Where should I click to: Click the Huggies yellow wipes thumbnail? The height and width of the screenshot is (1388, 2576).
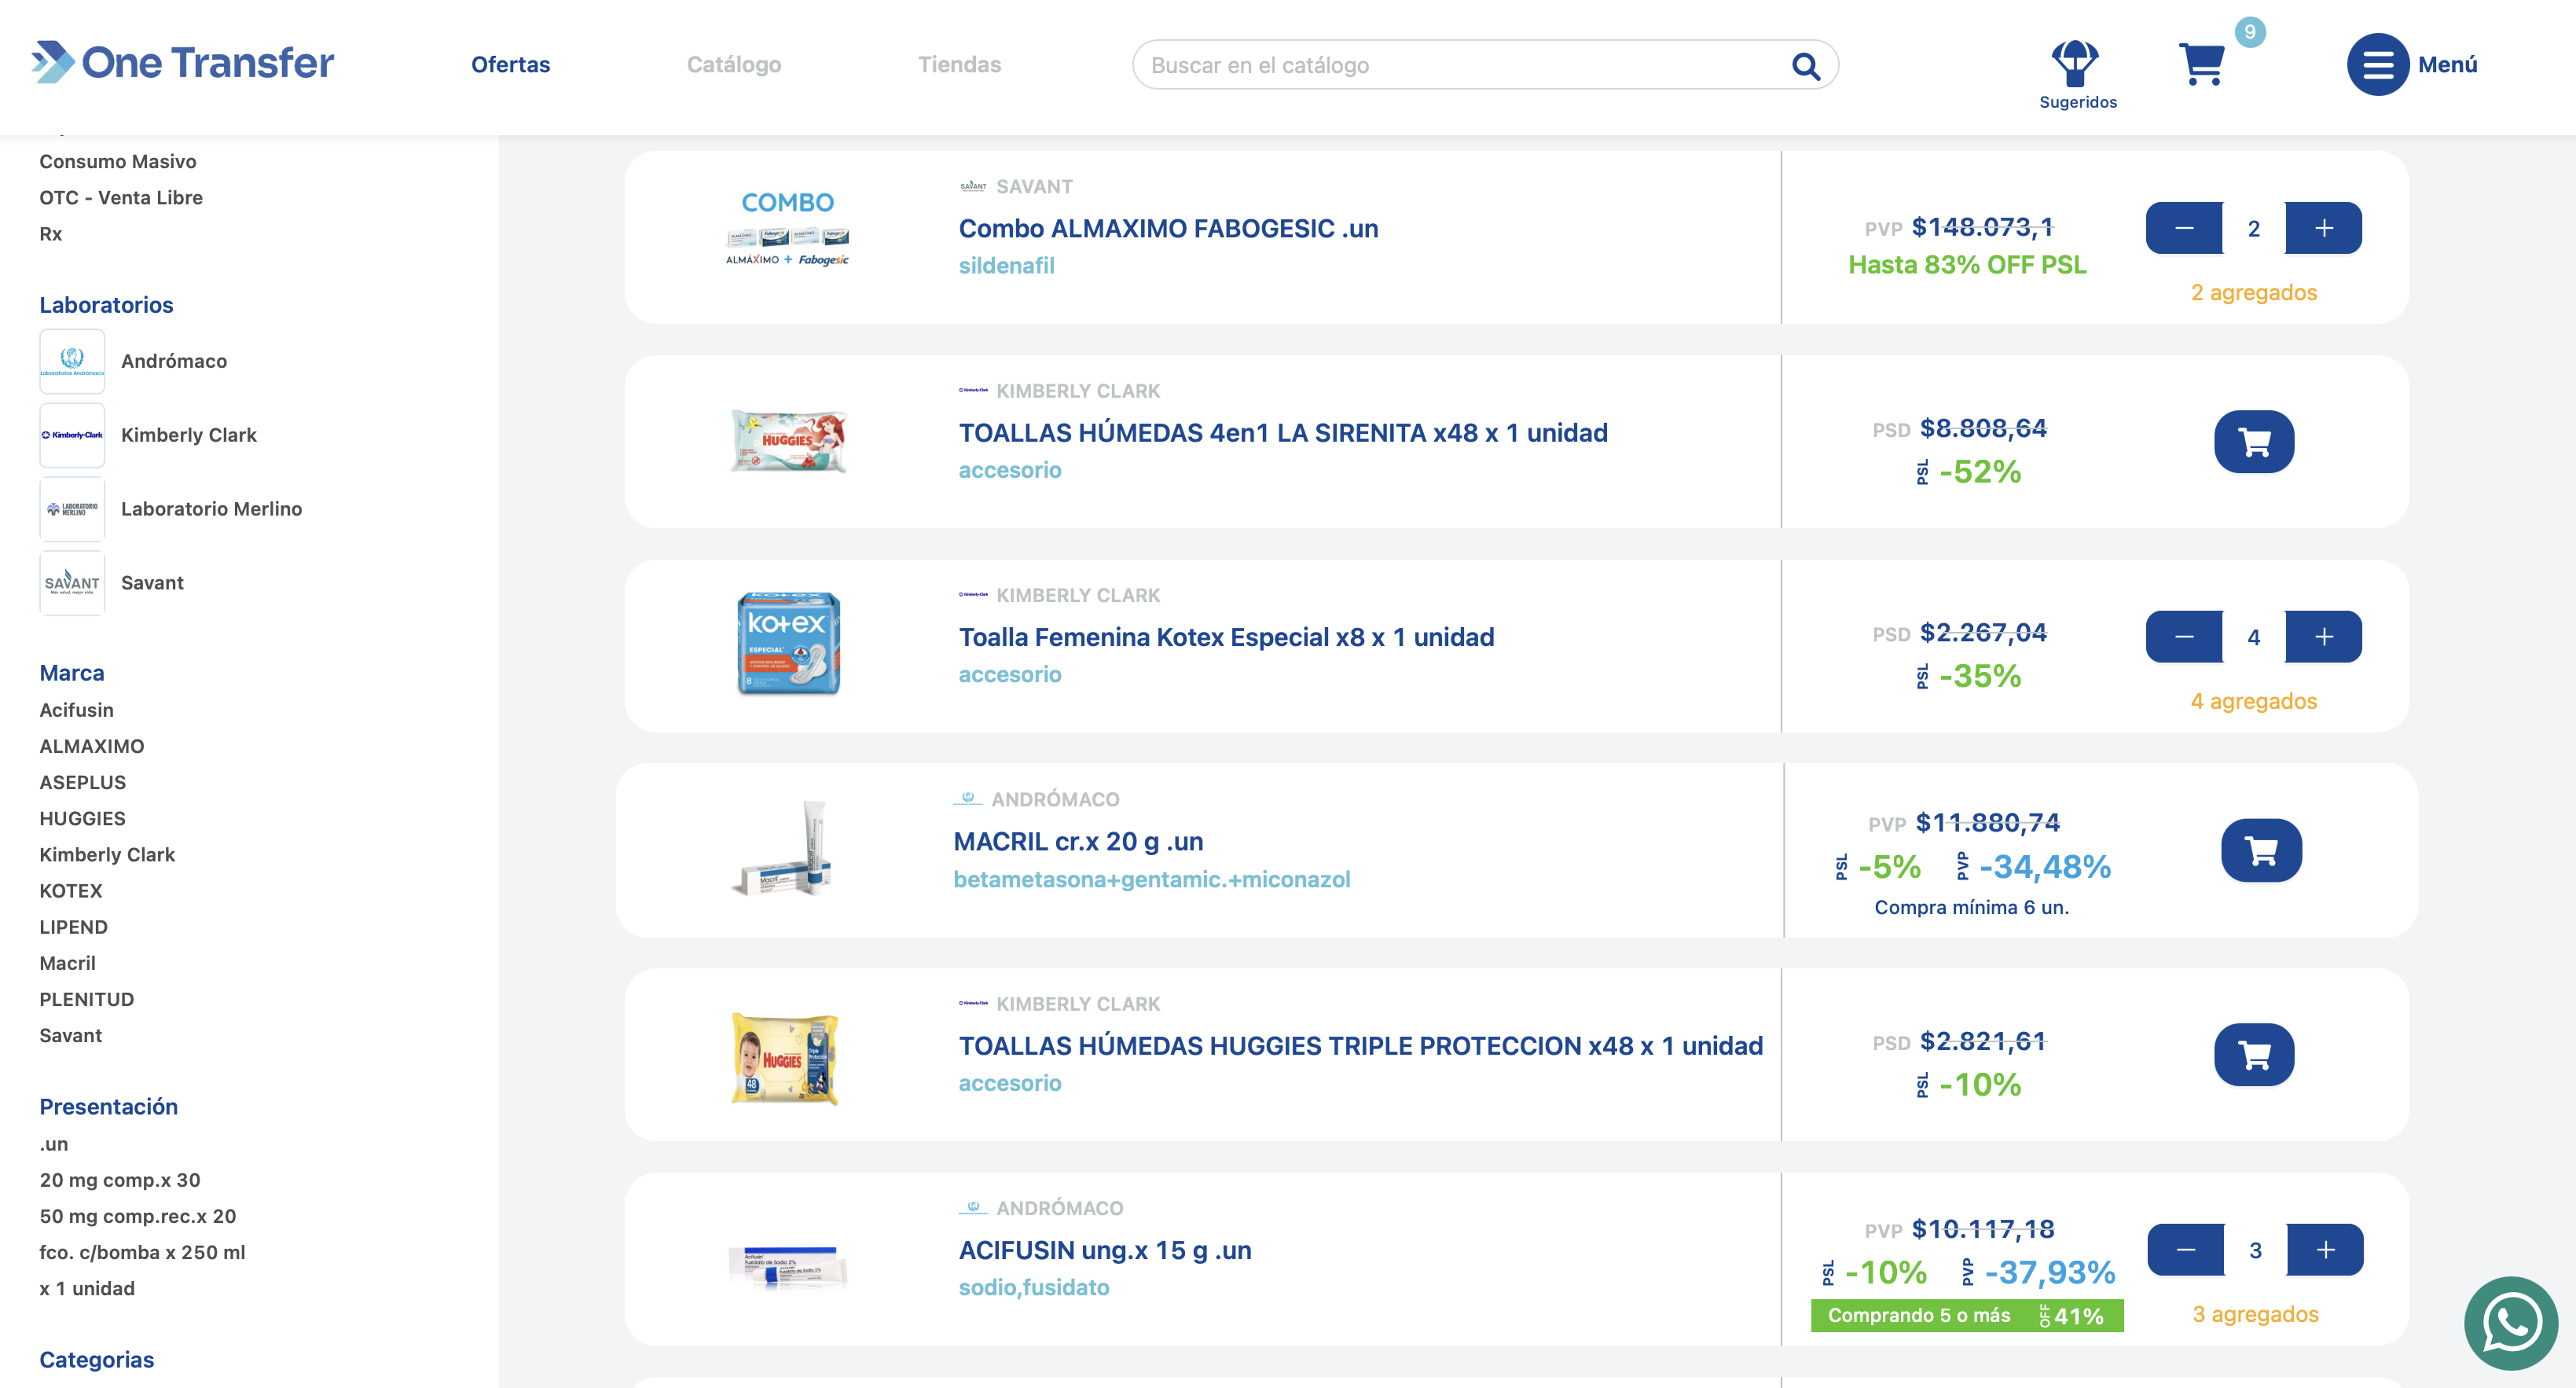coord(785,1058)
